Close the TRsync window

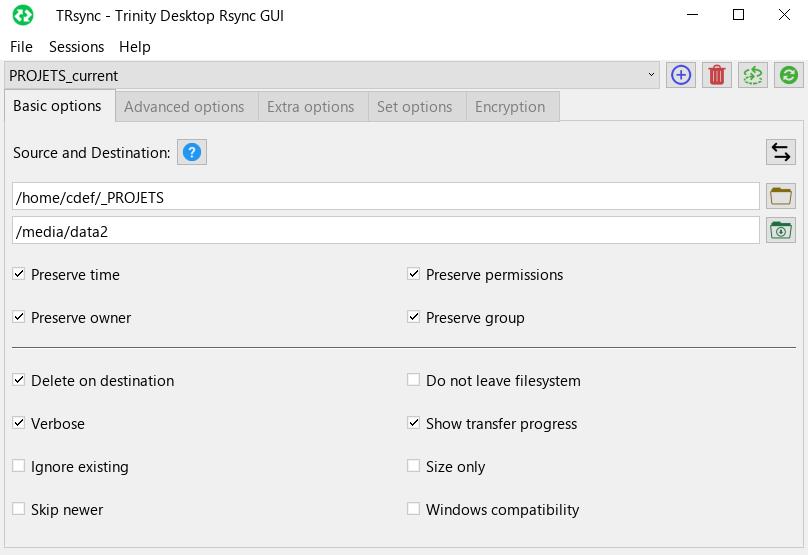click(784, 15)
